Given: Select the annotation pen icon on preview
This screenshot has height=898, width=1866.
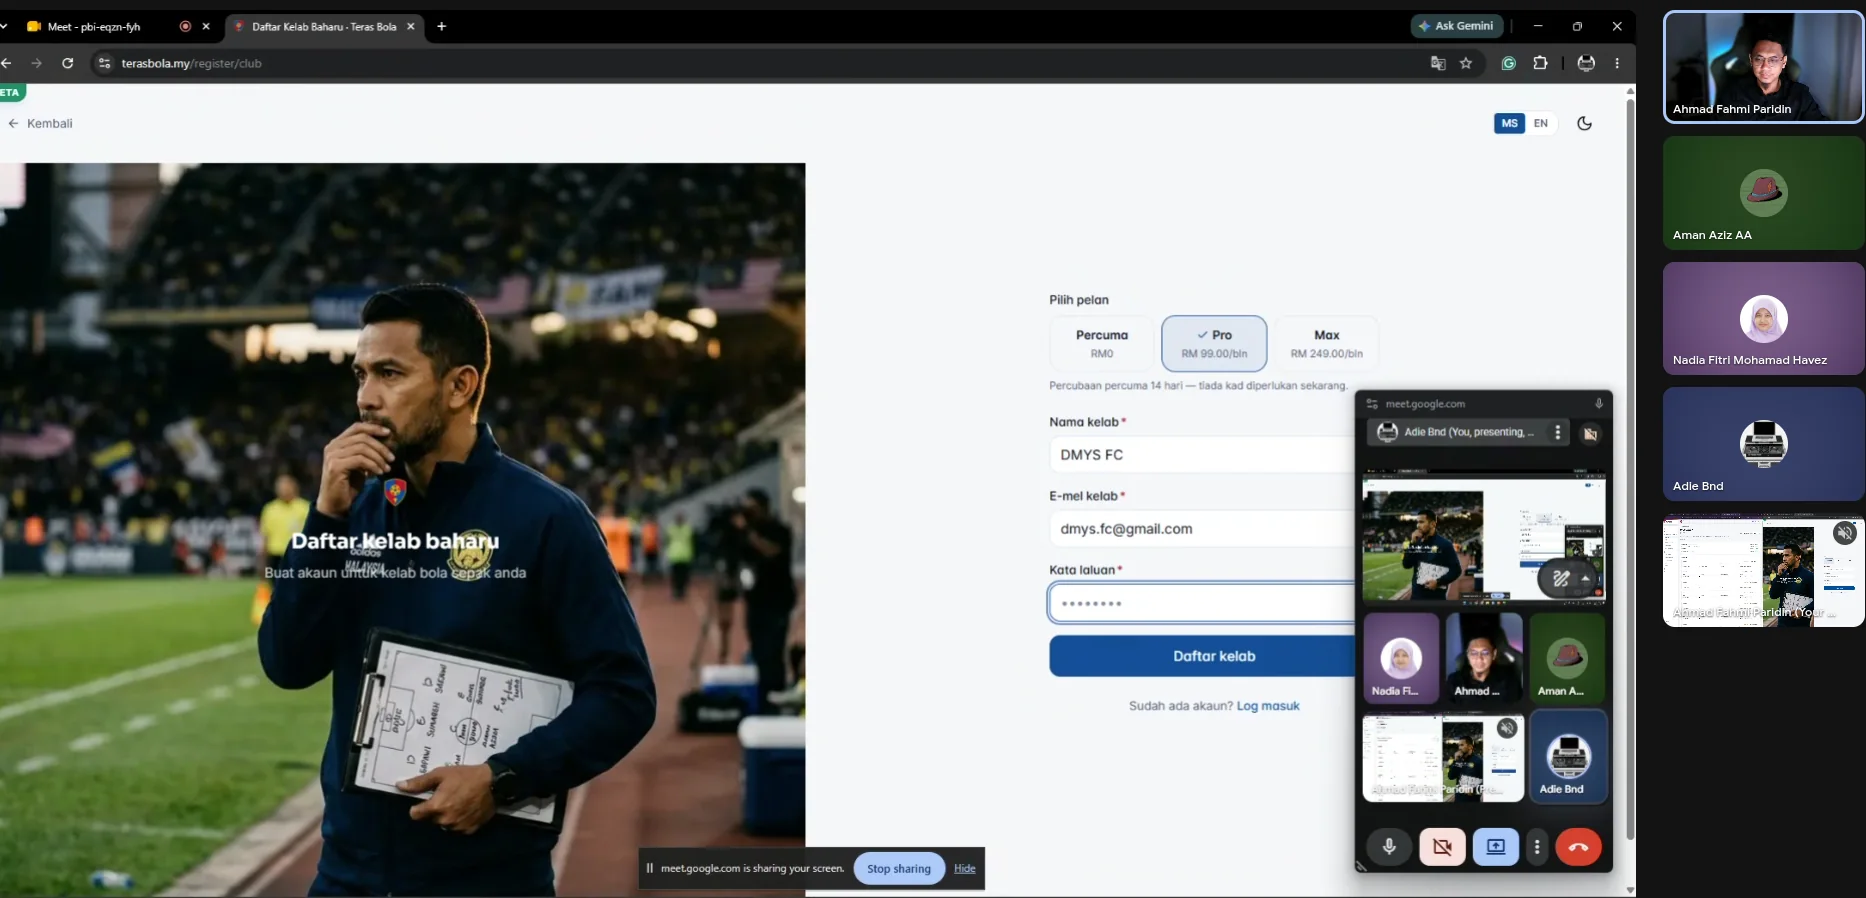Looking at the screenshot, I should tap(1561, 578).
